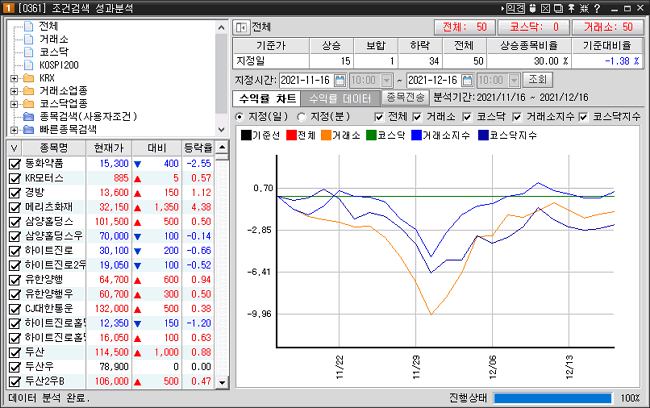650x408 pixels.
Task: Click the 등락률 column header
Action: 198,148
